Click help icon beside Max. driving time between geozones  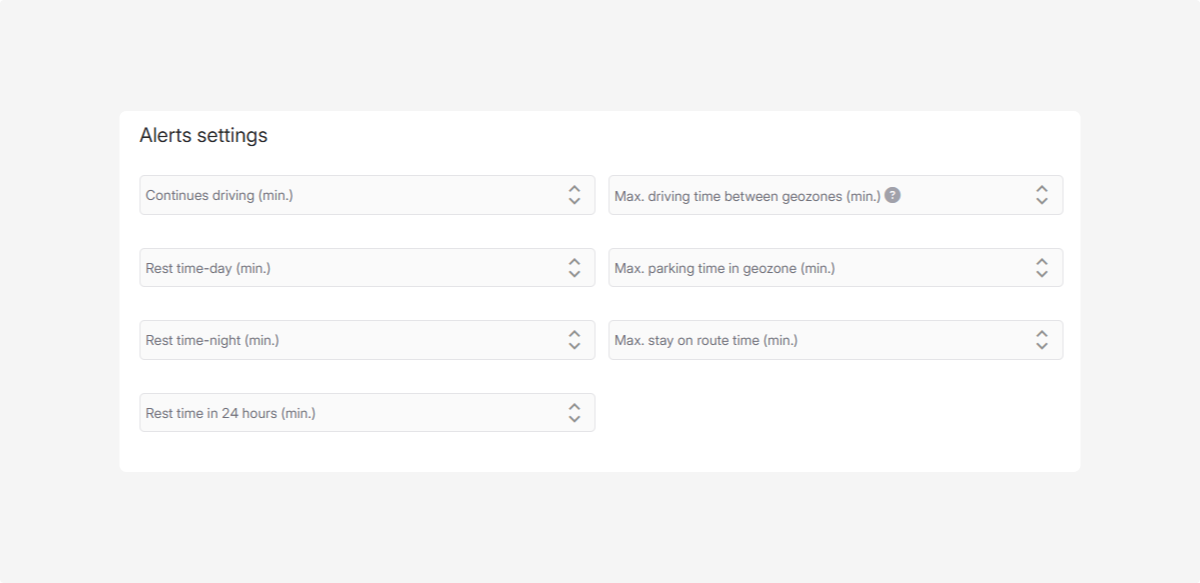(893, 195)
